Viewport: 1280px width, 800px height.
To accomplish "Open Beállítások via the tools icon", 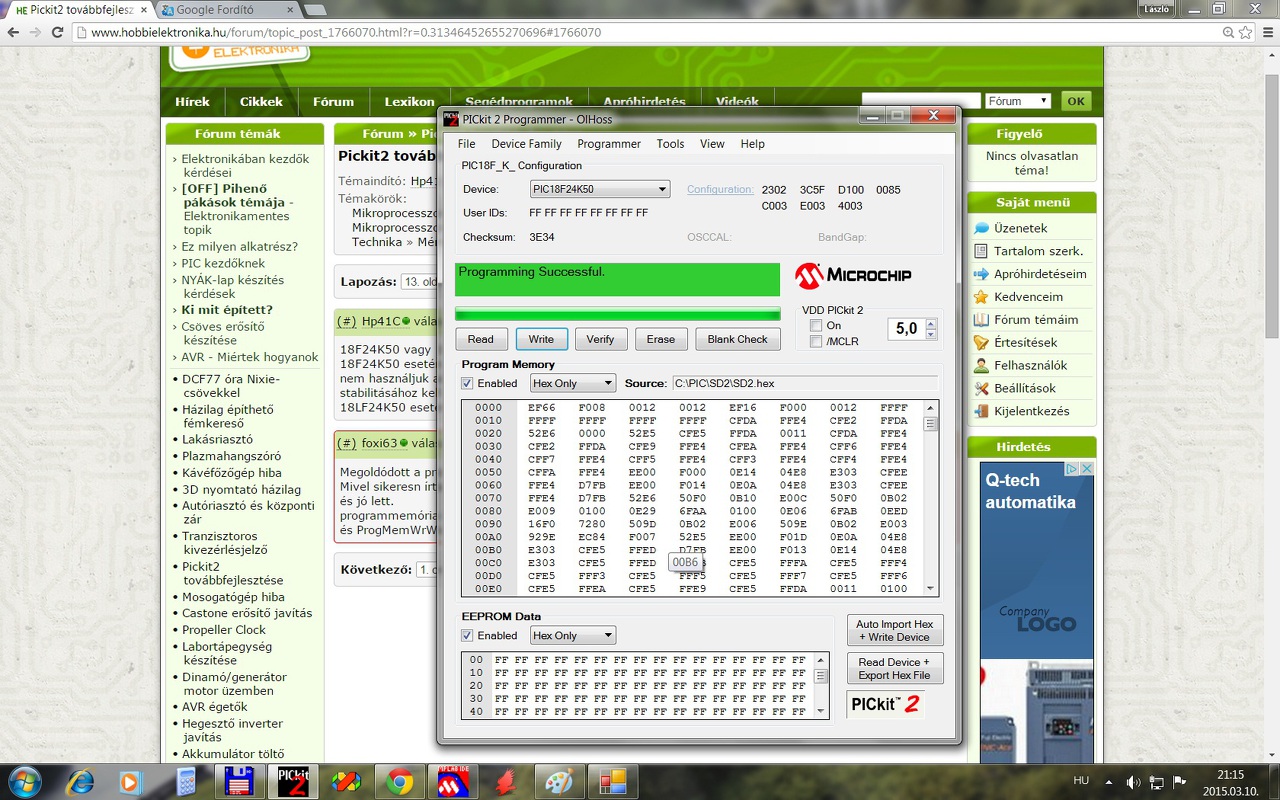I will (x=981, y=388).
